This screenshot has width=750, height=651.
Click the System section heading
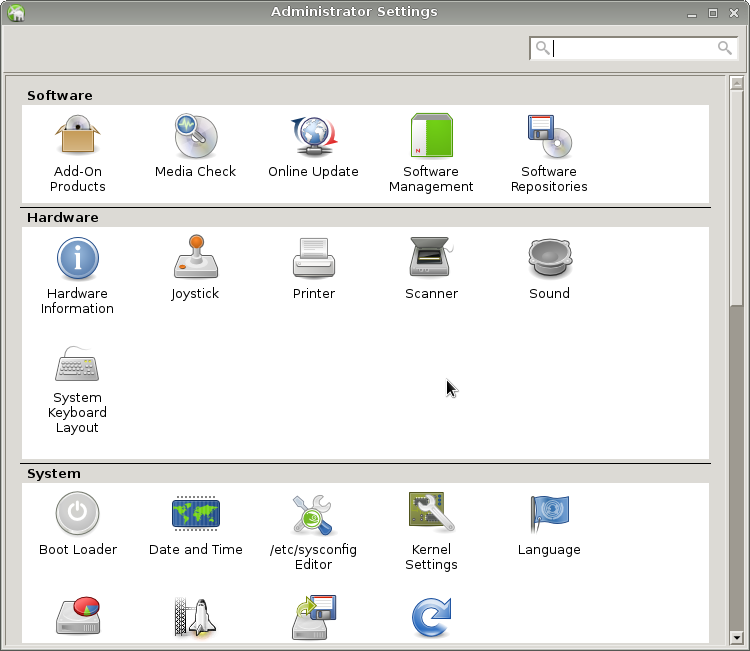(54, 474)
